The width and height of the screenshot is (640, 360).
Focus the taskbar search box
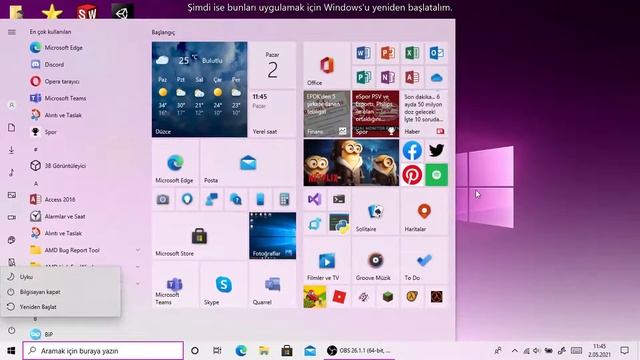(x=103, y=351)
